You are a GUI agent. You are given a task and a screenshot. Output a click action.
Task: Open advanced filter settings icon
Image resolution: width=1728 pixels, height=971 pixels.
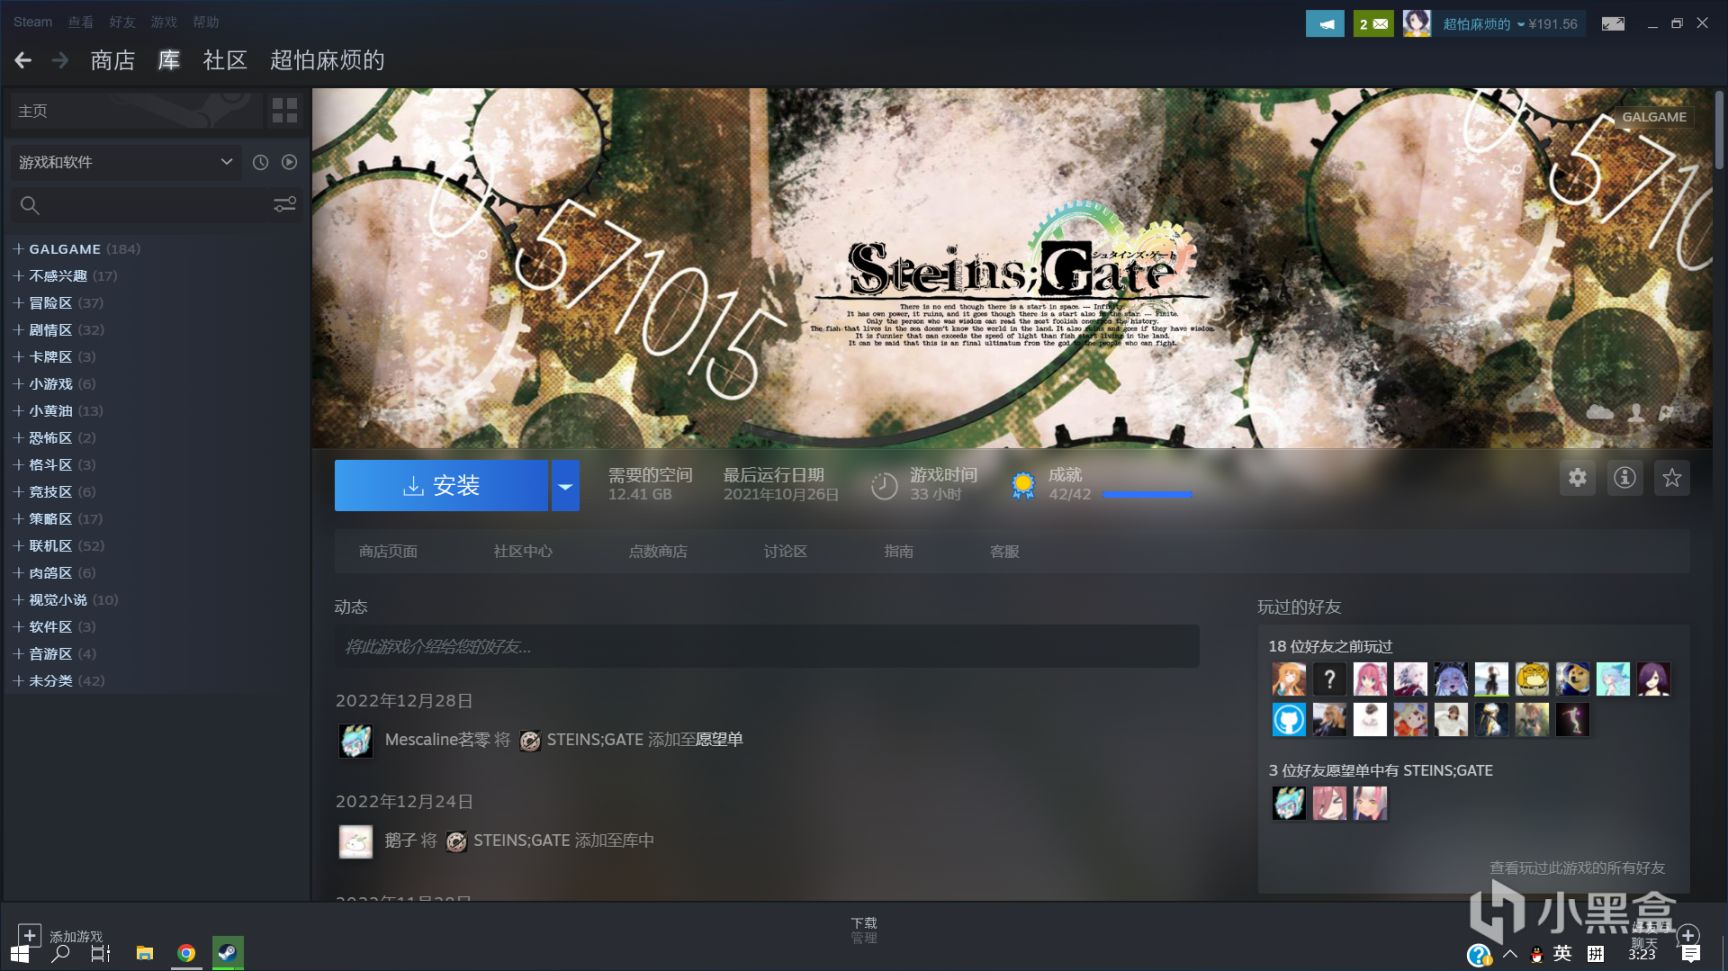point(285,205)
